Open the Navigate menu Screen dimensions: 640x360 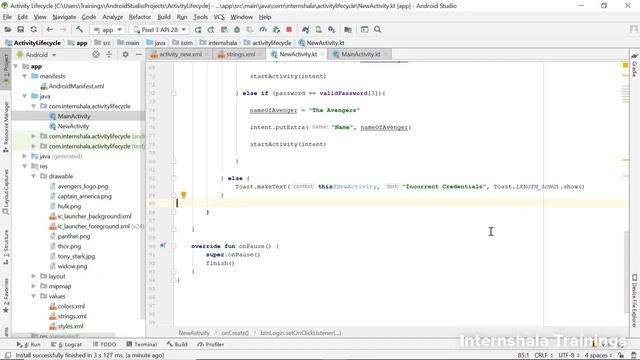click(x=64, y=17)
